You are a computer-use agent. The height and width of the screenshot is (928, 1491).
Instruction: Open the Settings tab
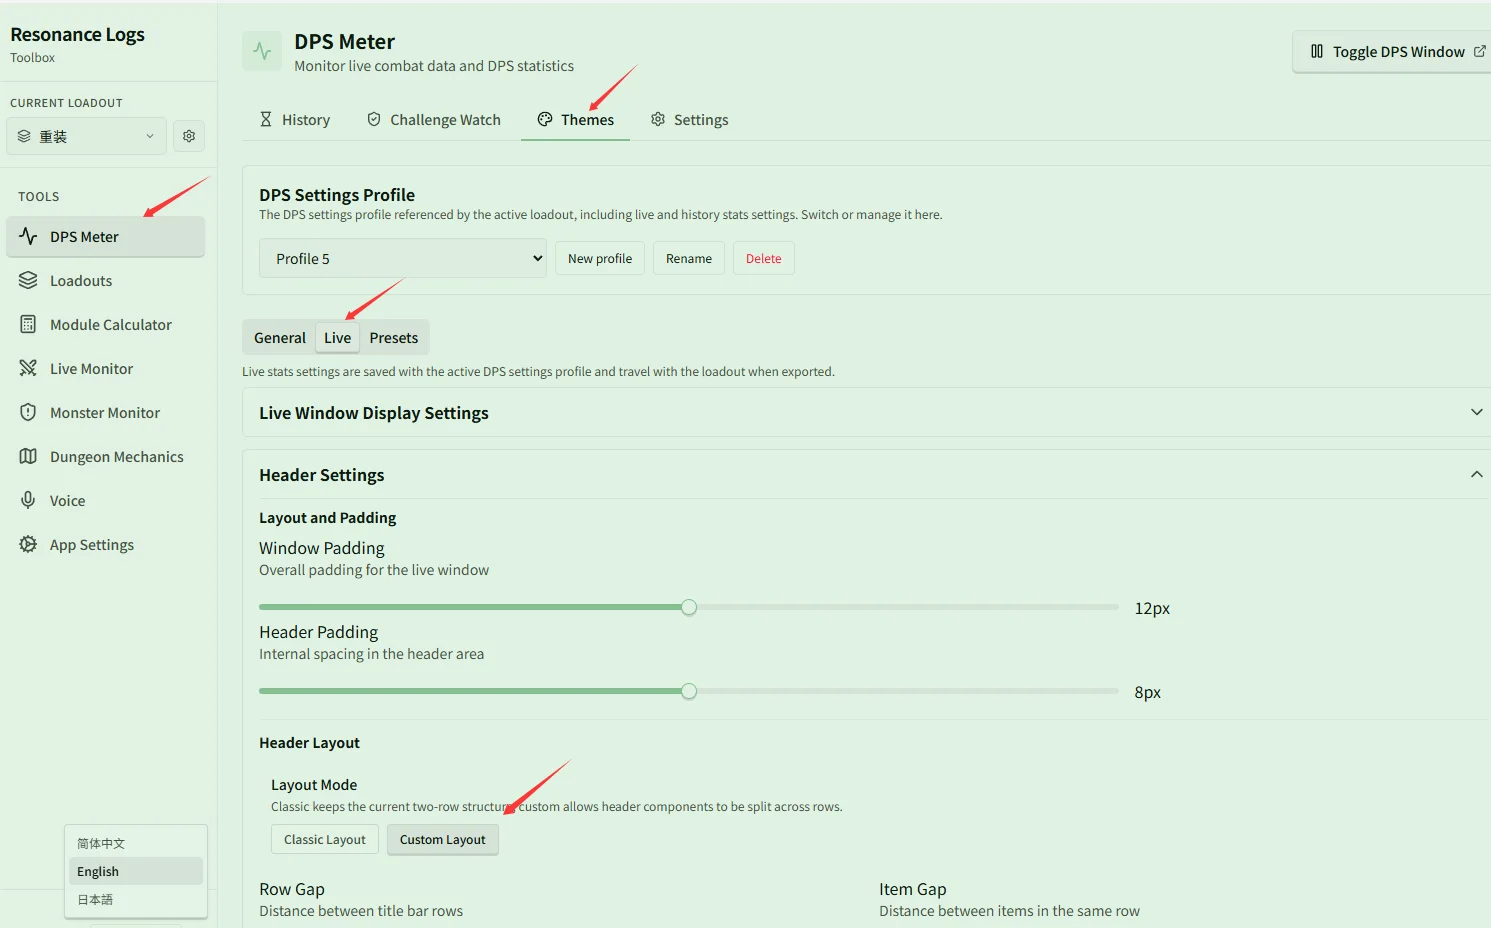(689, 119)
